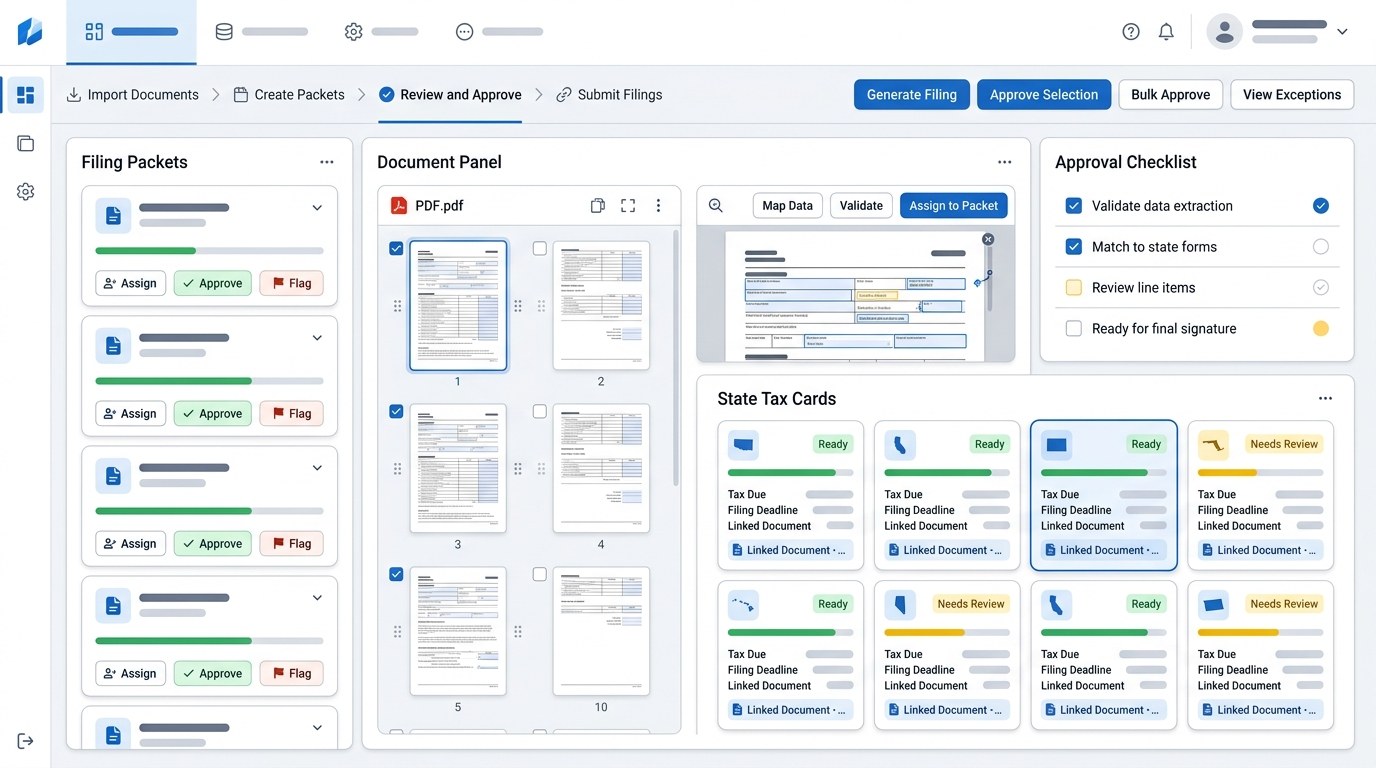This screenshot has width=1376, height=768.
Task: Select page 2 thumbnail
Action: point(601,305)
